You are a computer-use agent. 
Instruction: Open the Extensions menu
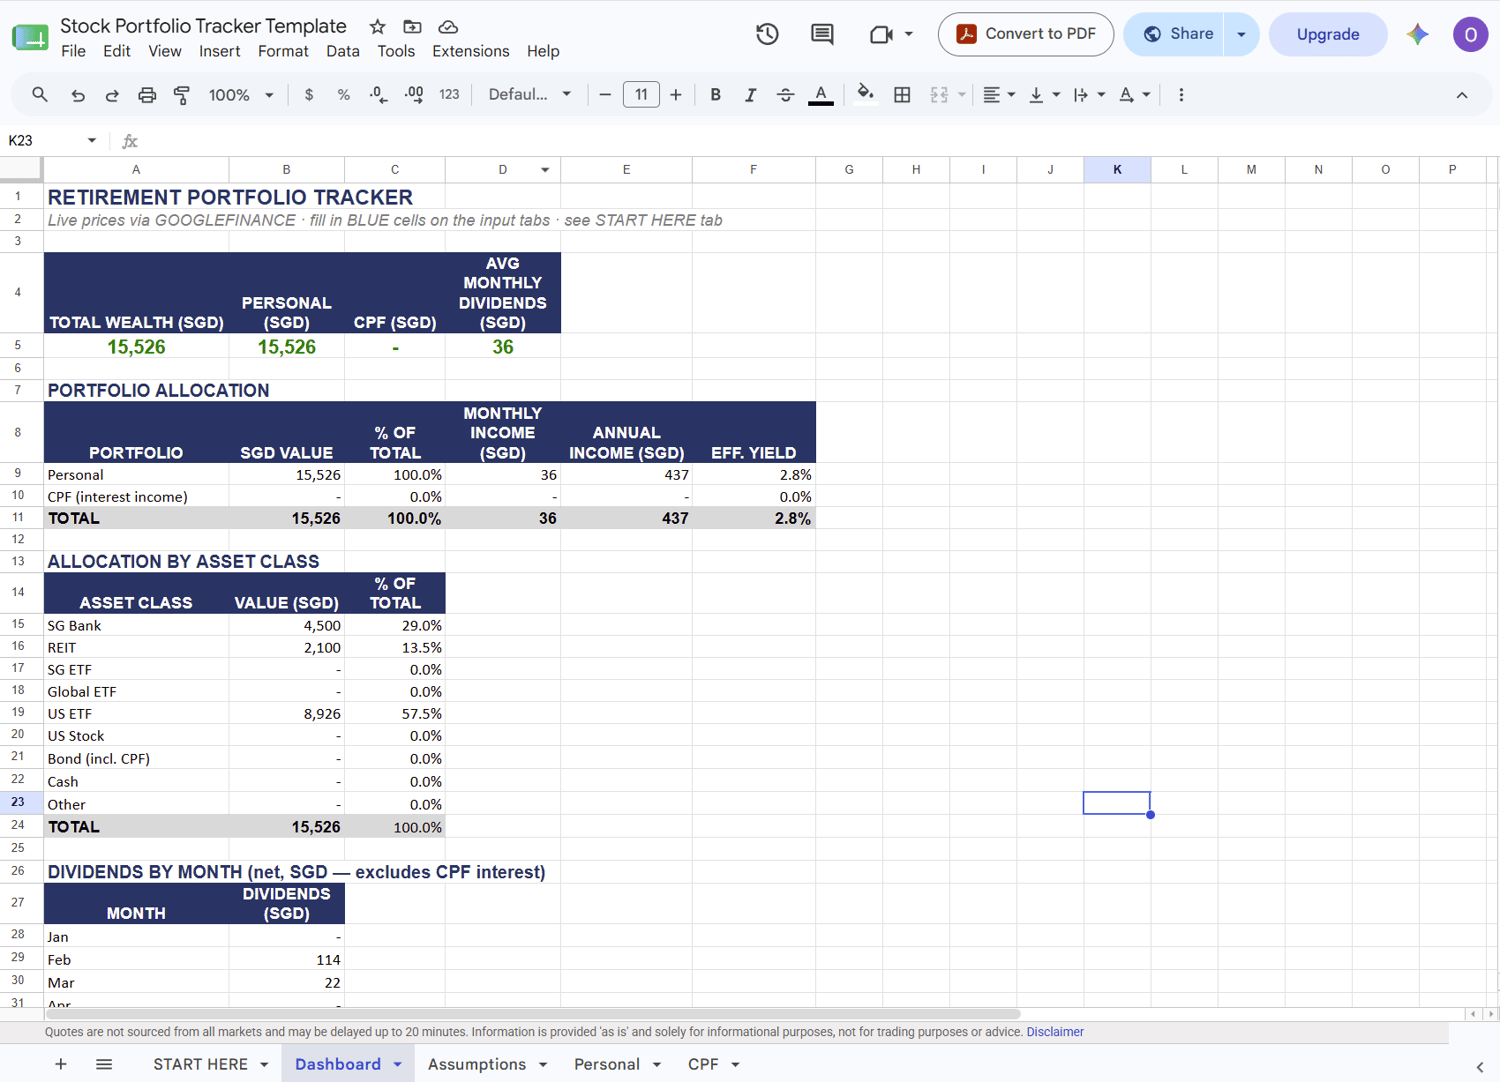470,51
